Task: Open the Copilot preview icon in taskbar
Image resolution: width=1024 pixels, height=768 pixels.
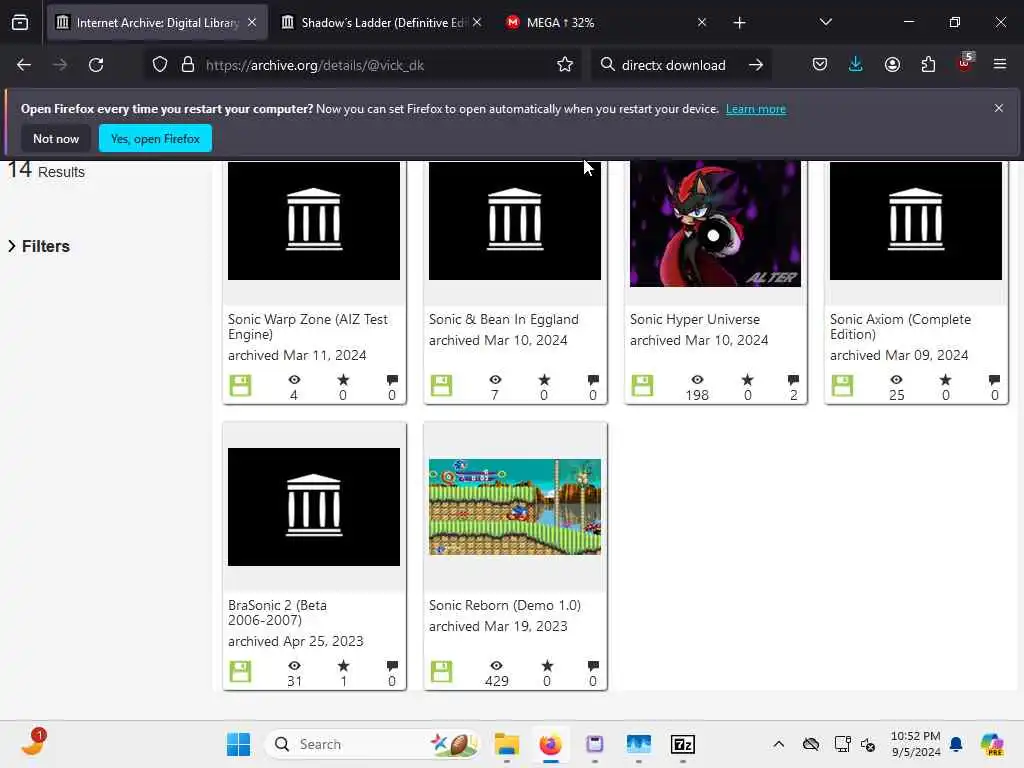Action: pyautogui.click(x=991, y=744)
